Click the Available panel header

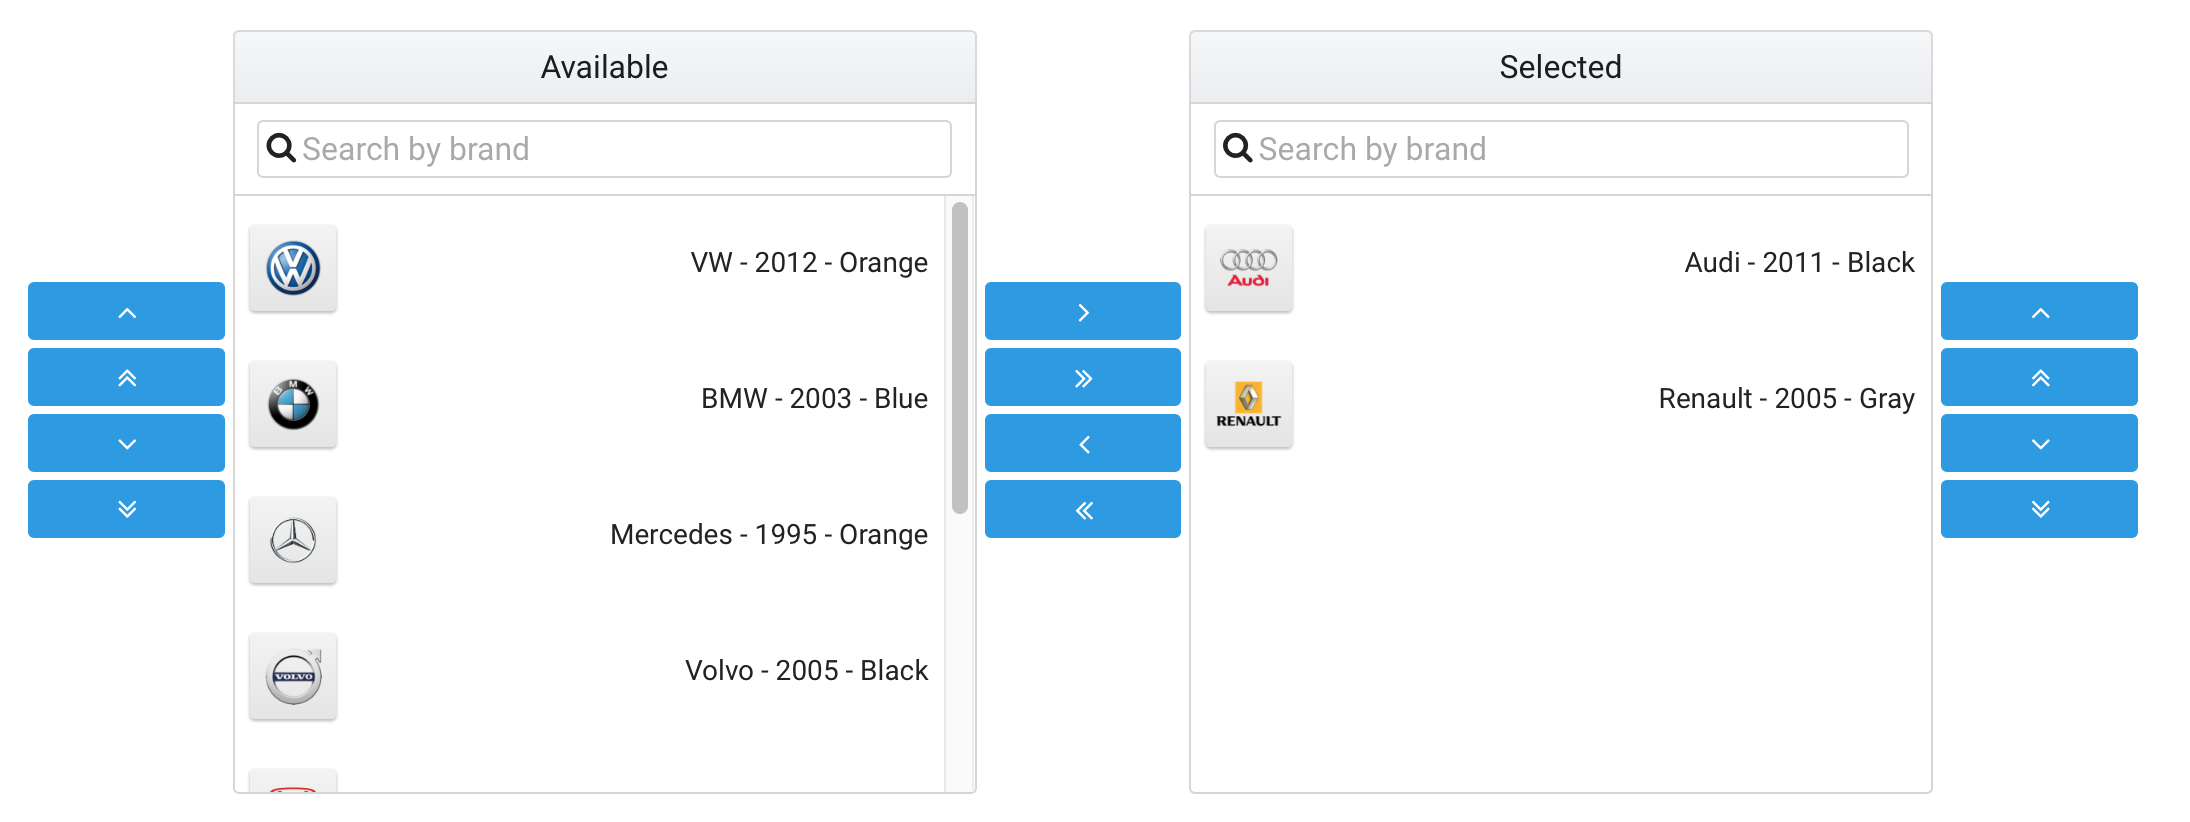(x=605, y=67)
